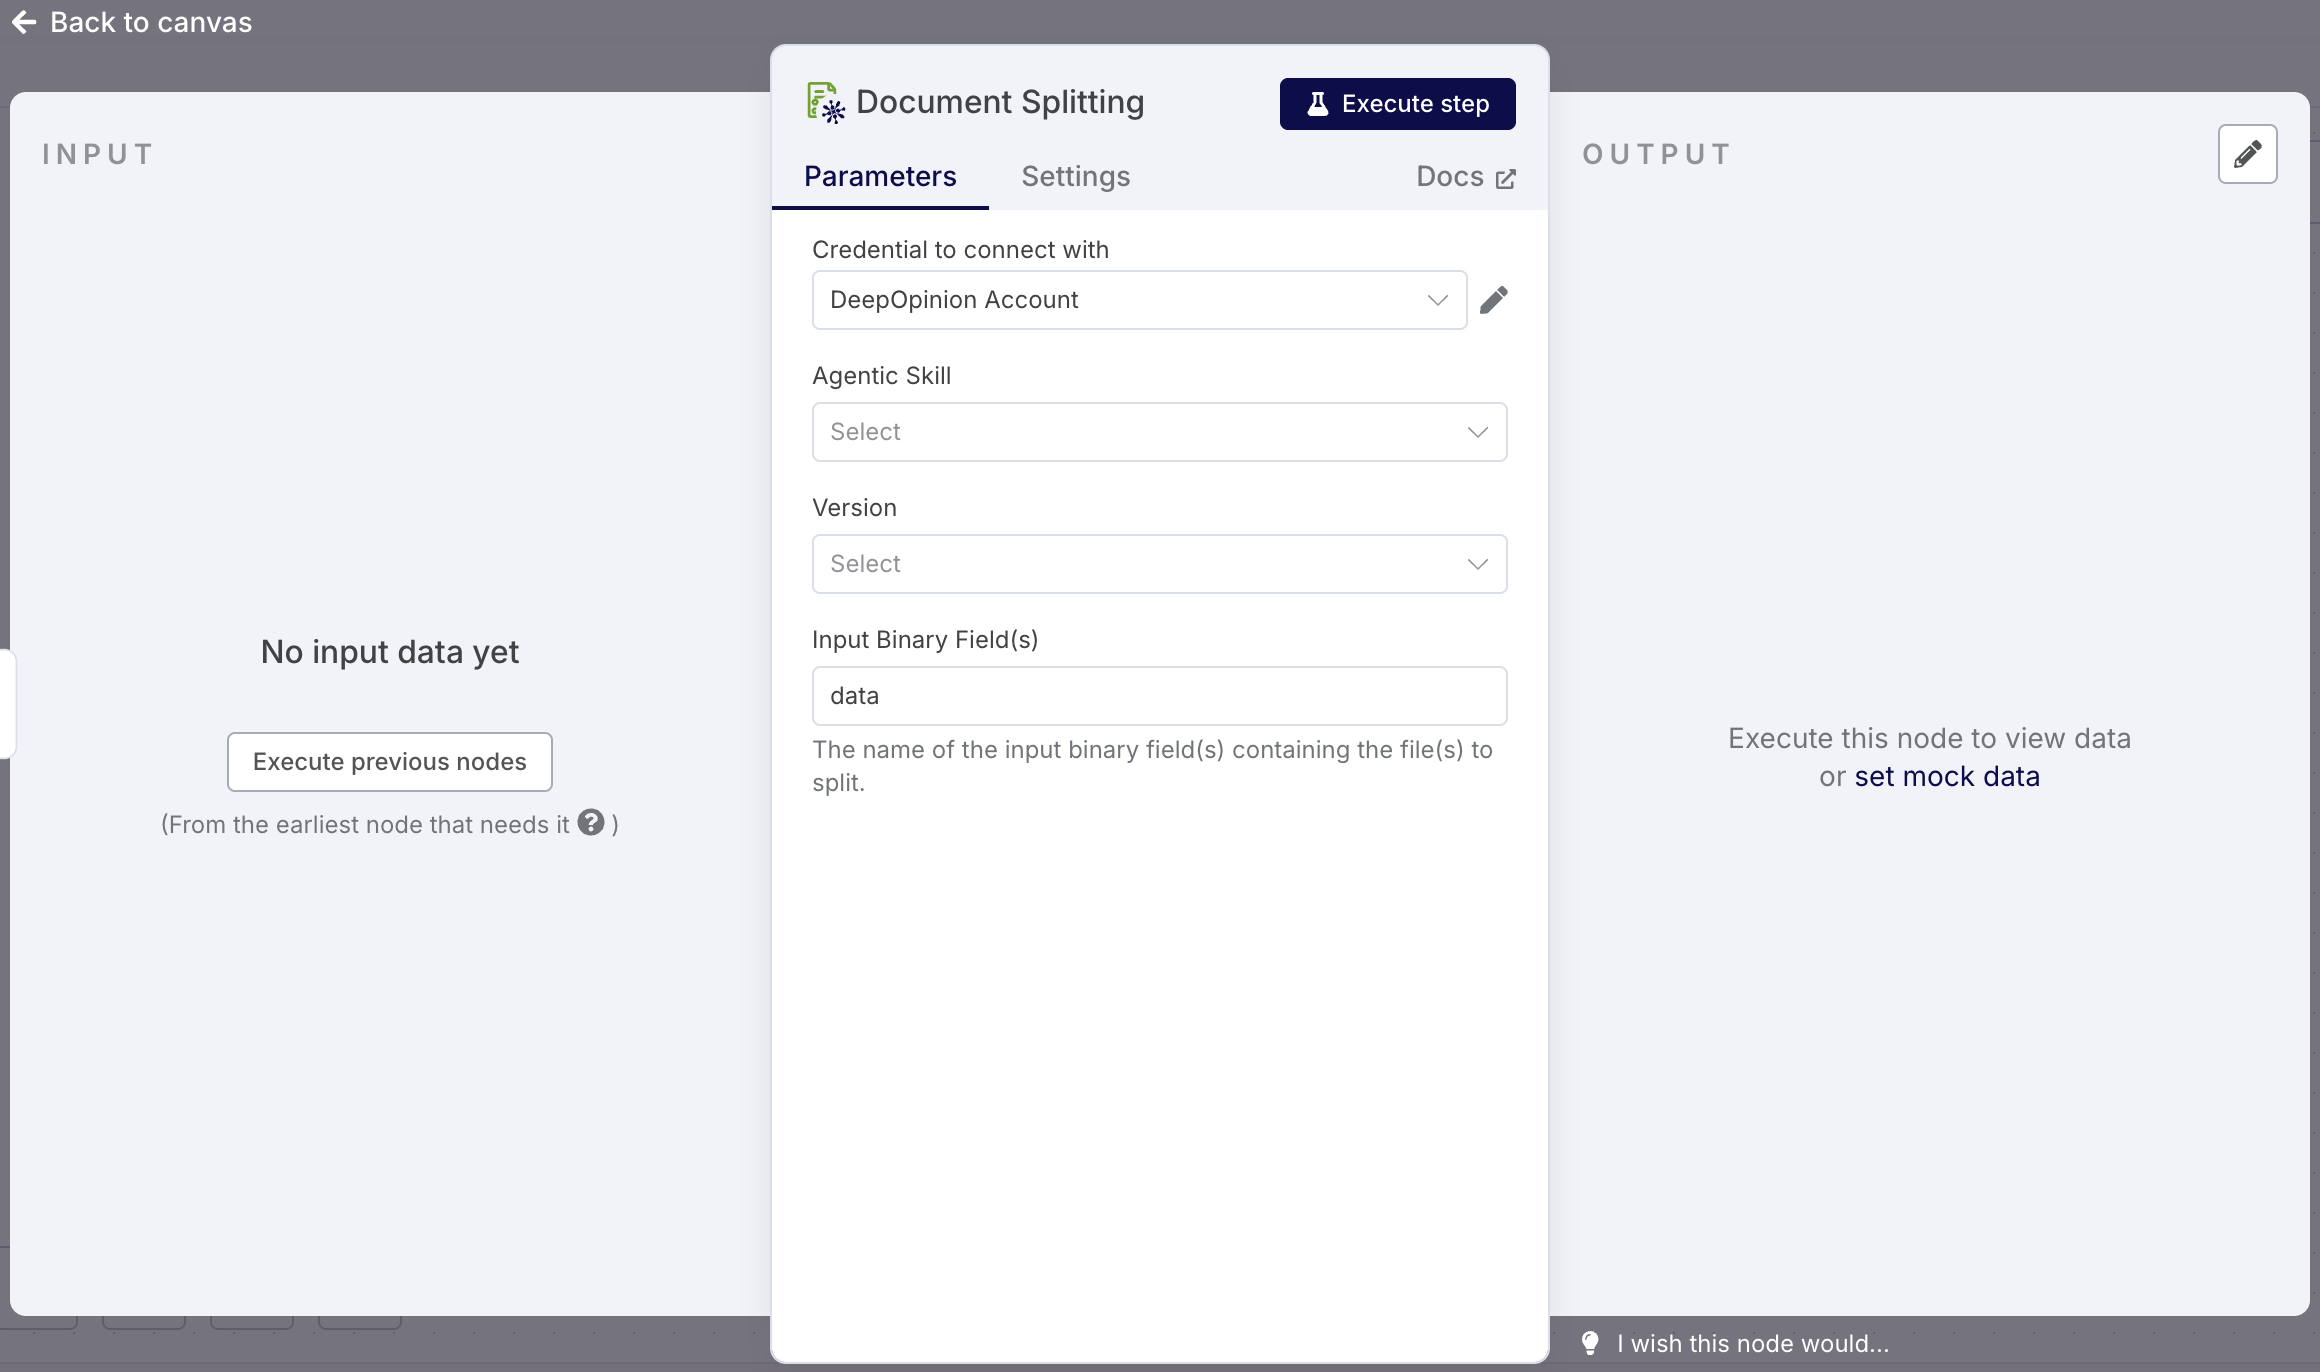Click the INPUT panel heading

pos(98,155)
